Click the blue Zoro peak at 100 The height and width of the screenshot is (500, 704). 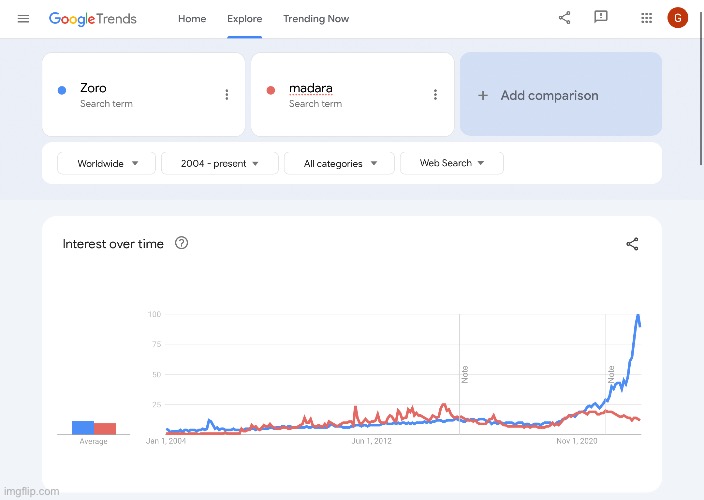(638, 316)
